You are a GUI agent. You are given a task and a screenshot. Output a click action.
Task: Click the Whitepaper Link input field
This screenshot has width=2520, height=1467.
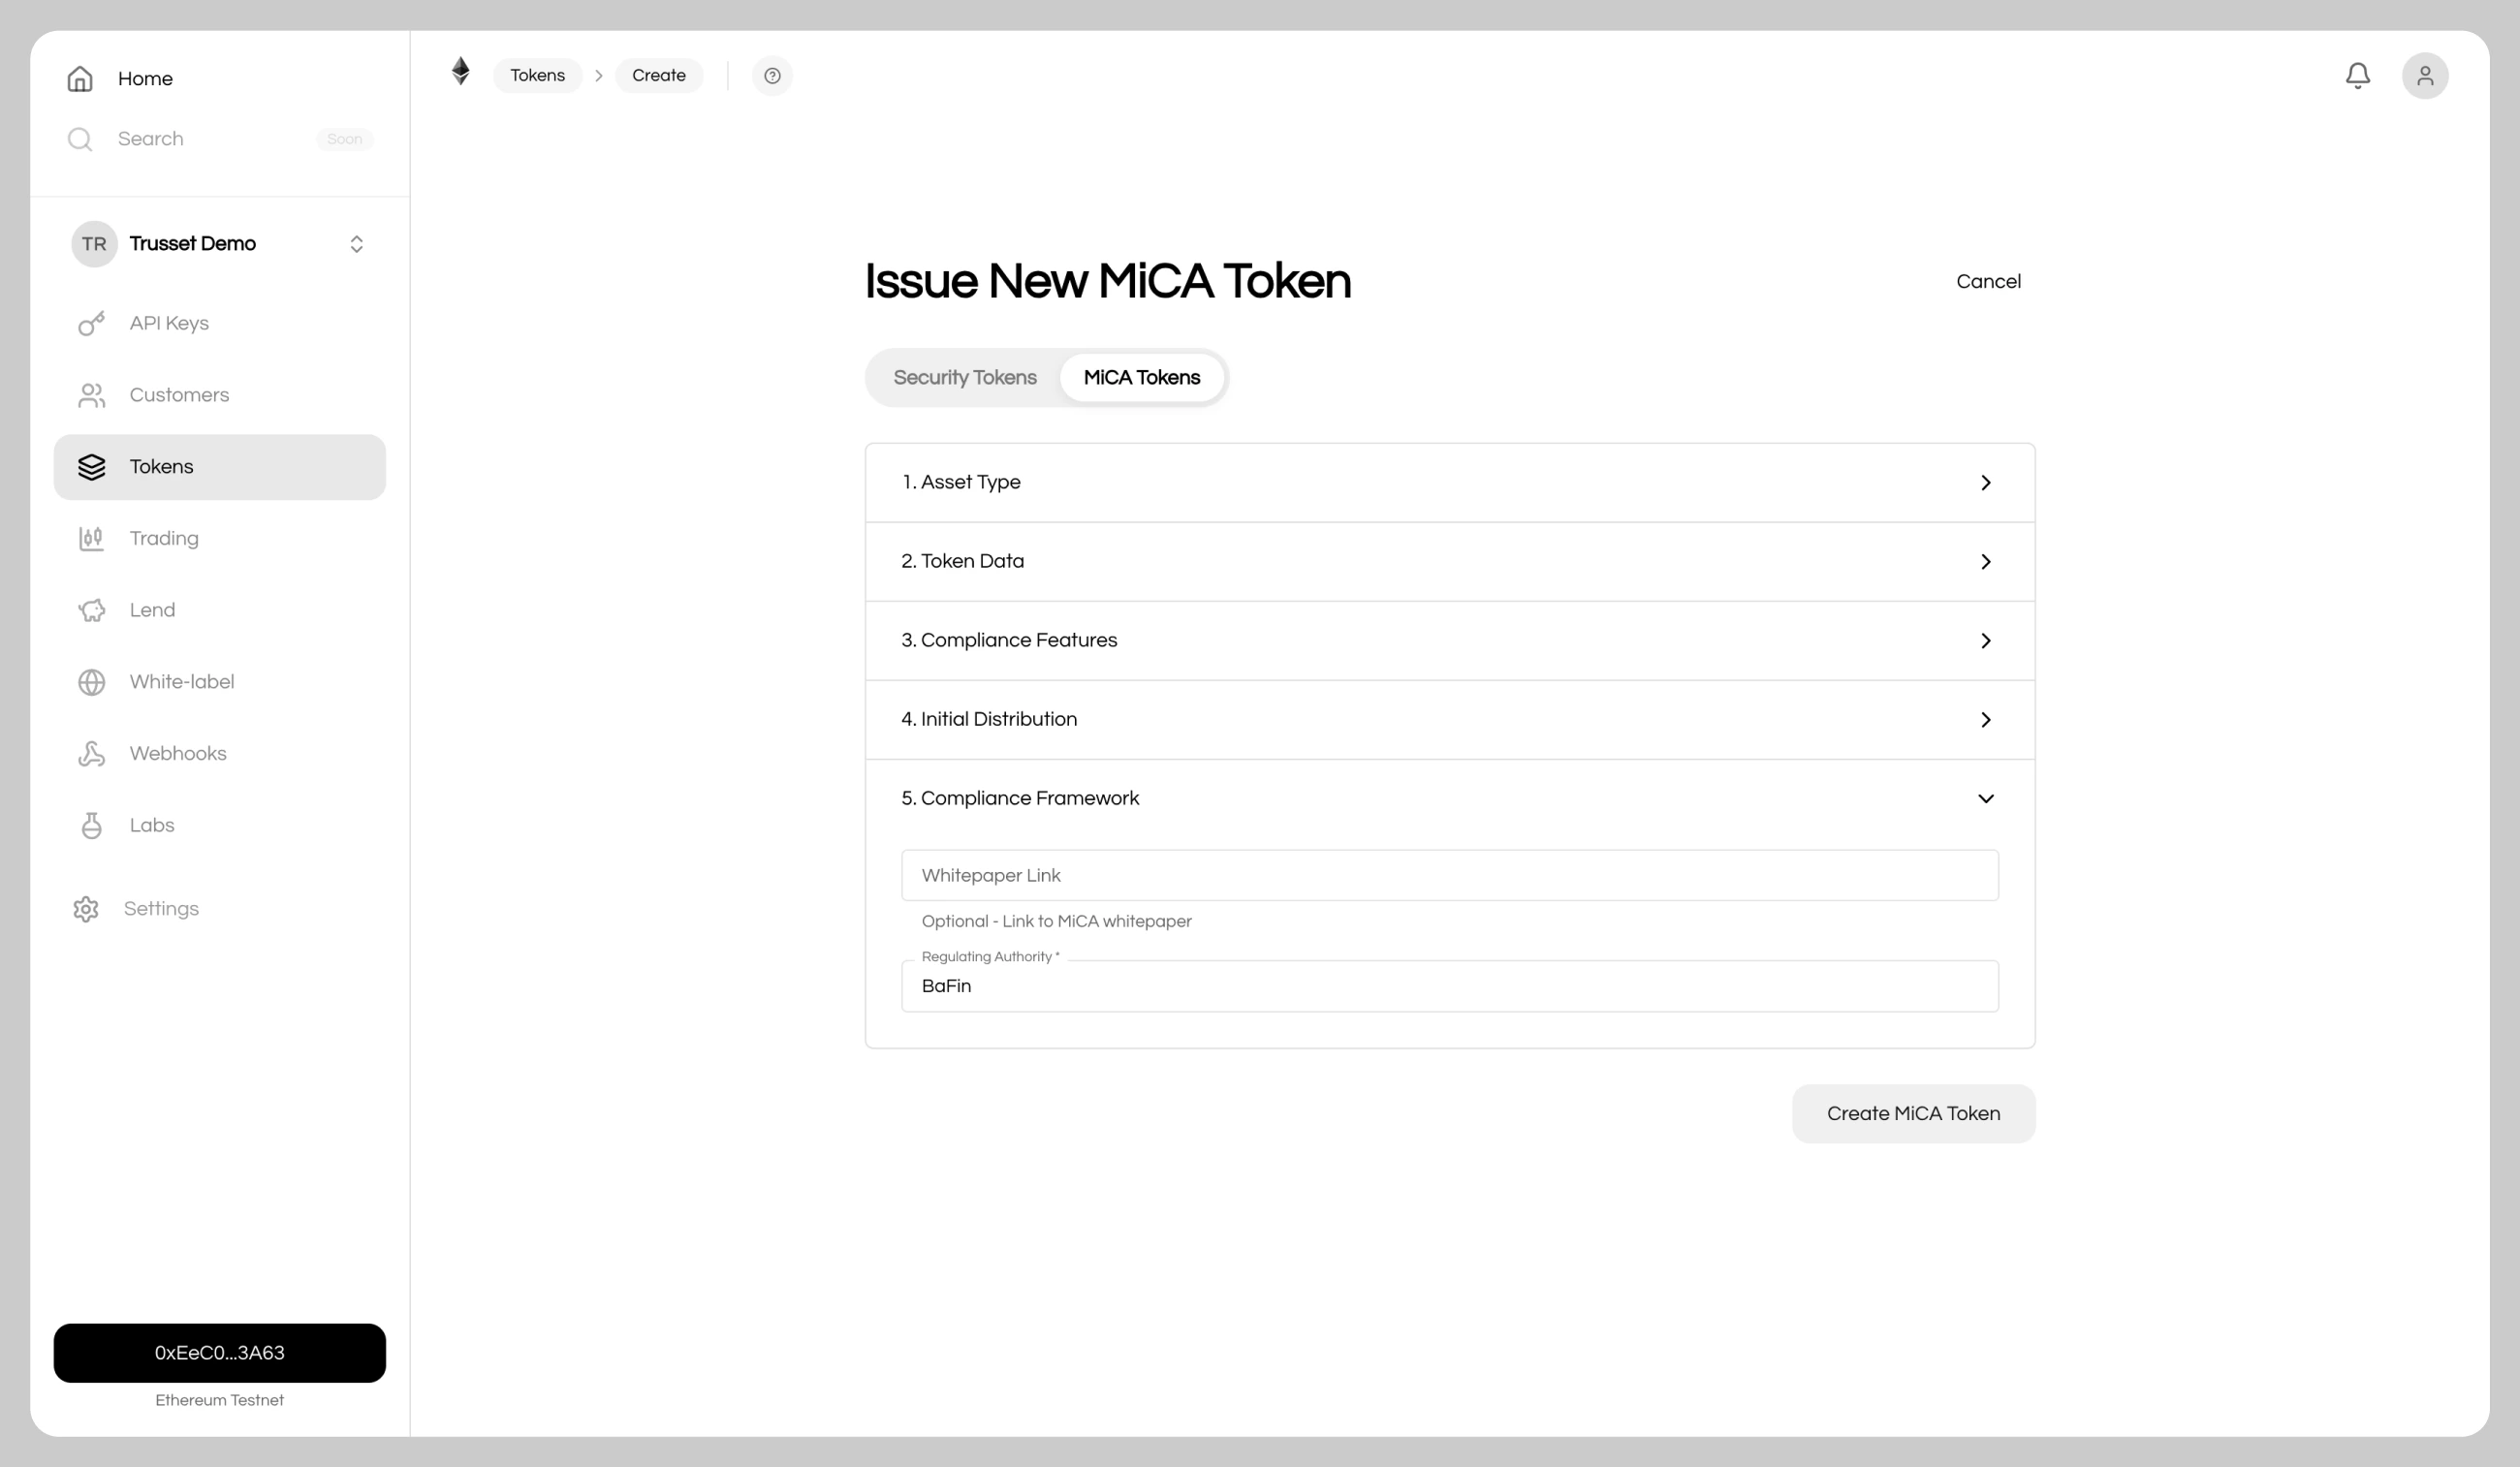[1448, 875]
